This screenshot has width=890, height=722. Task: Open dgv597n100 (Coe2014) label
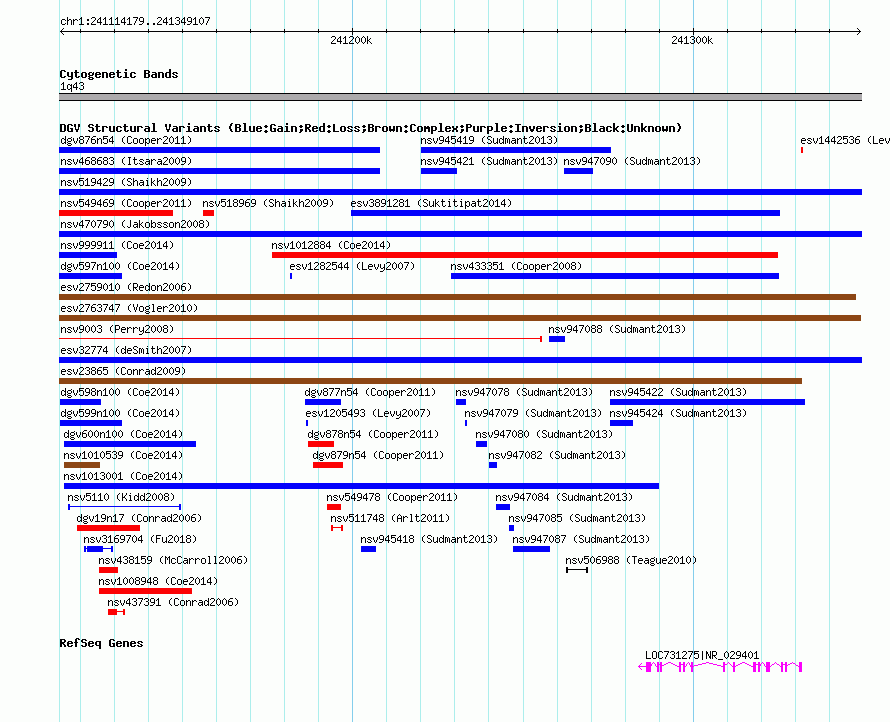[x=120, y=266]
